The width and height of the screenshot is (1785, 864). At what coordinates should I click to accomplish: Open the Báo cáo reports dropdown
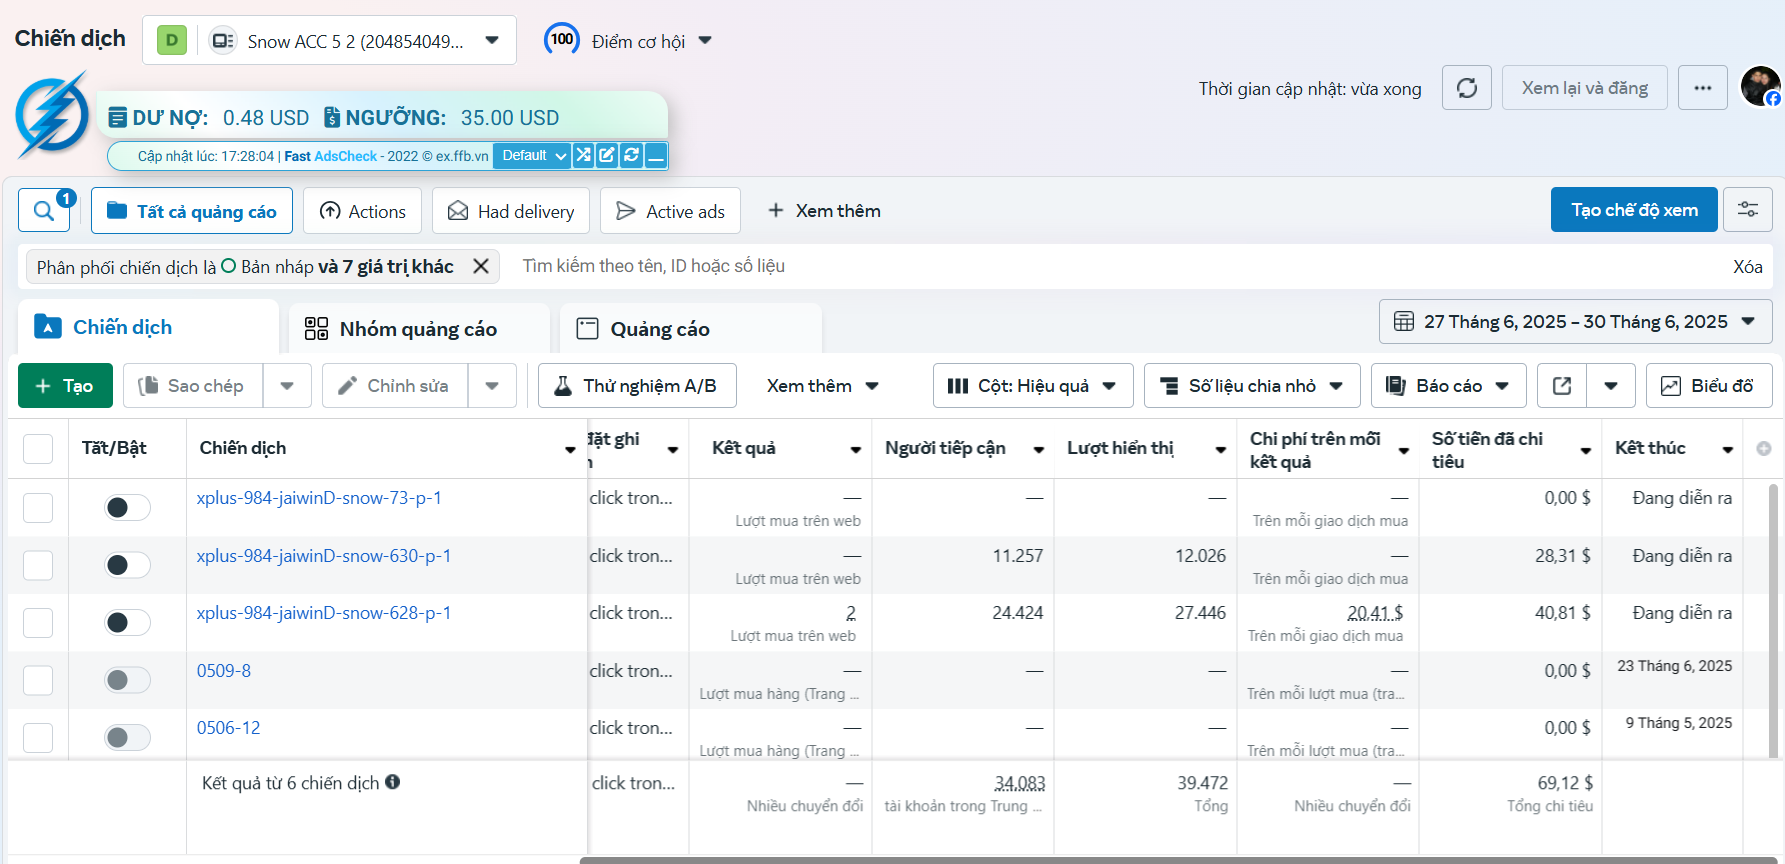[x=1448, y=386]
